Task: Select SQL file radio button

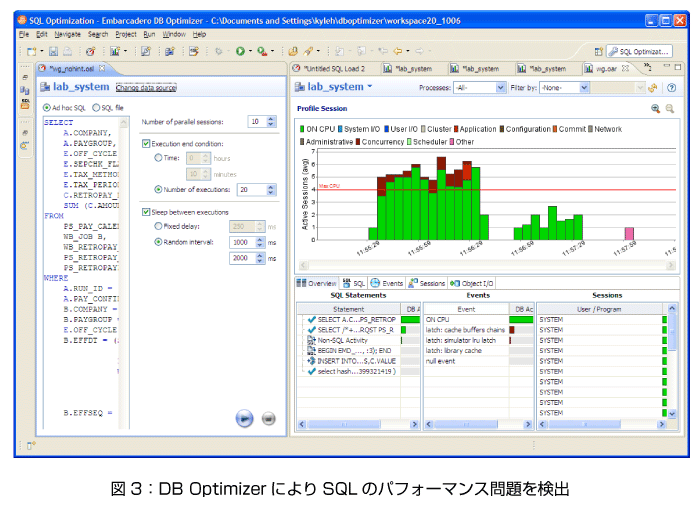Action: pyautogui.click(x=96, y=108)
